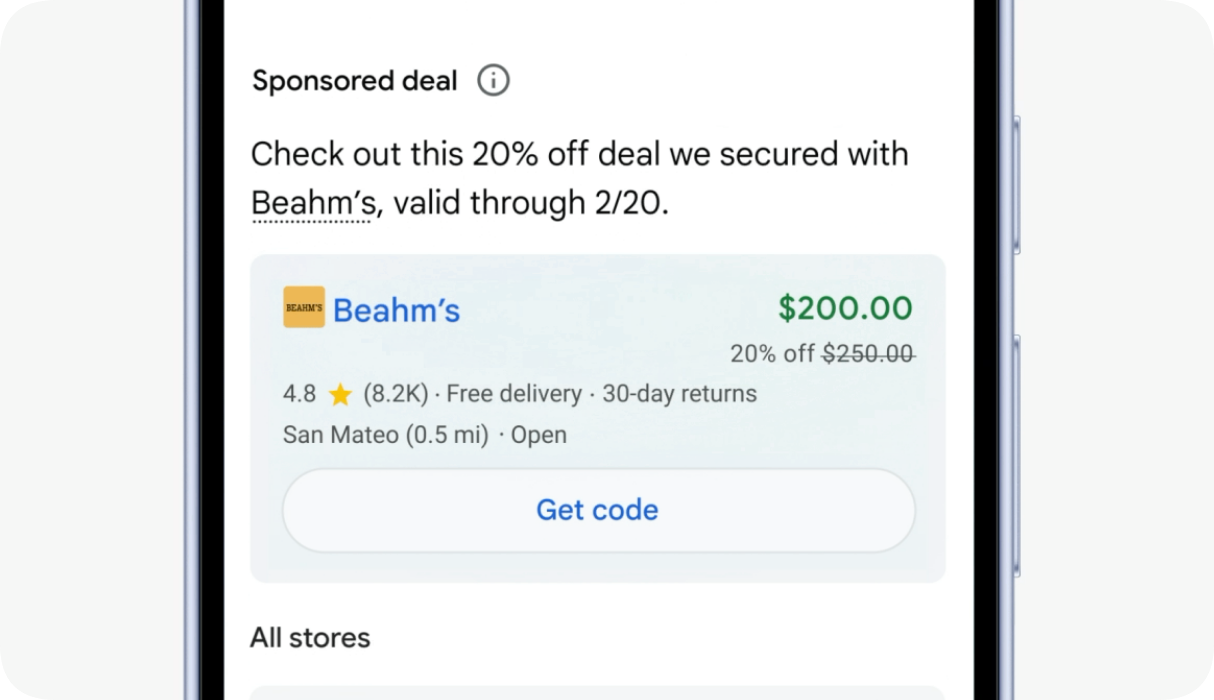Click the 'valid through 2/20' text

529,203
